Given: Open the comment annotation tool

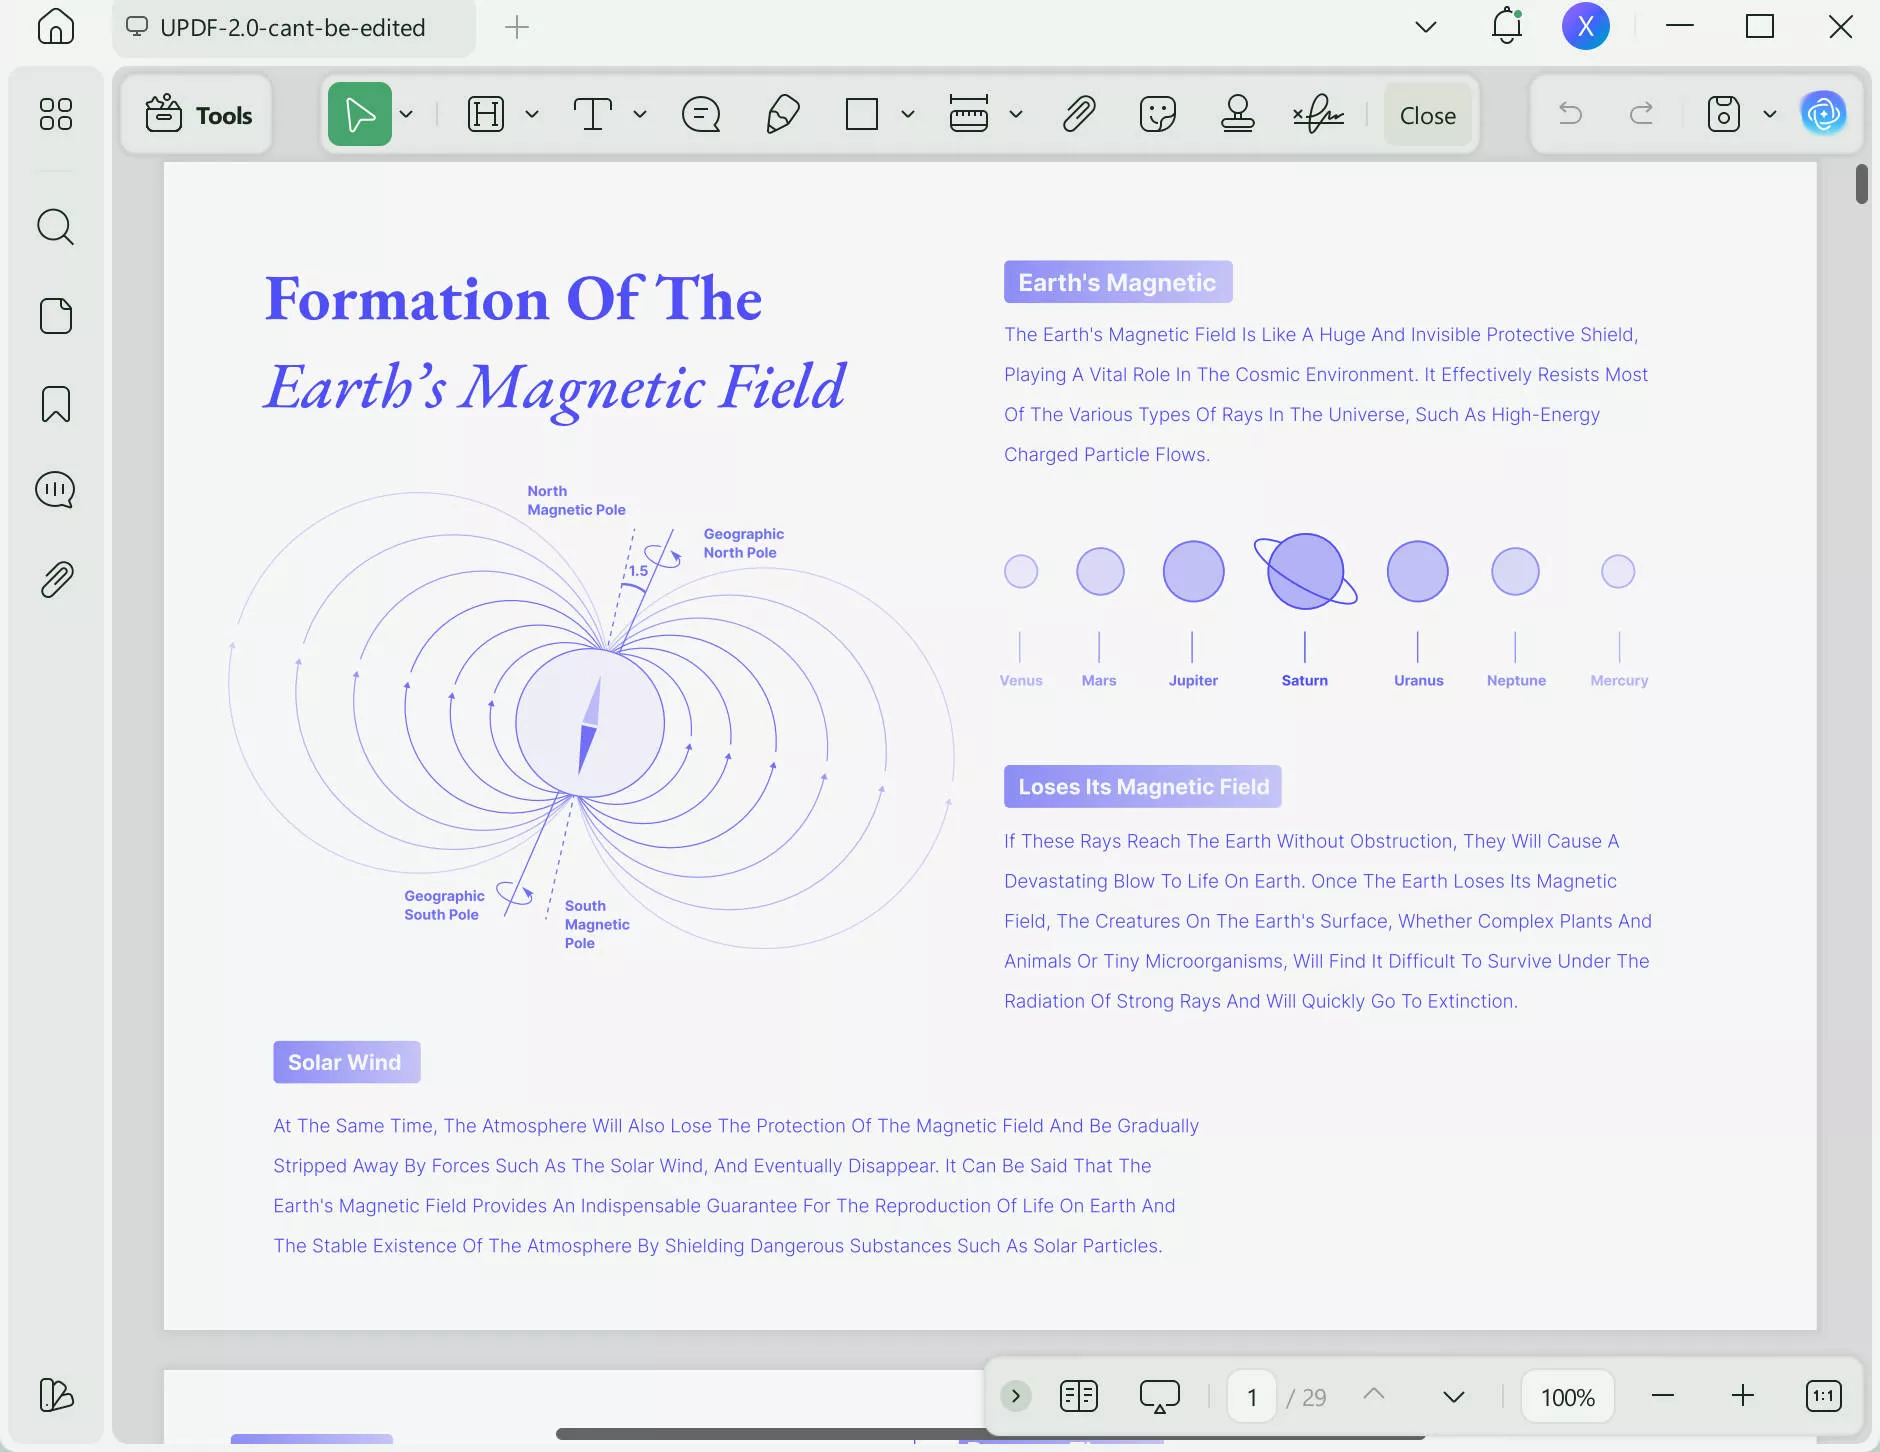Looking at the screenshot, I should (x=701, y=114).
